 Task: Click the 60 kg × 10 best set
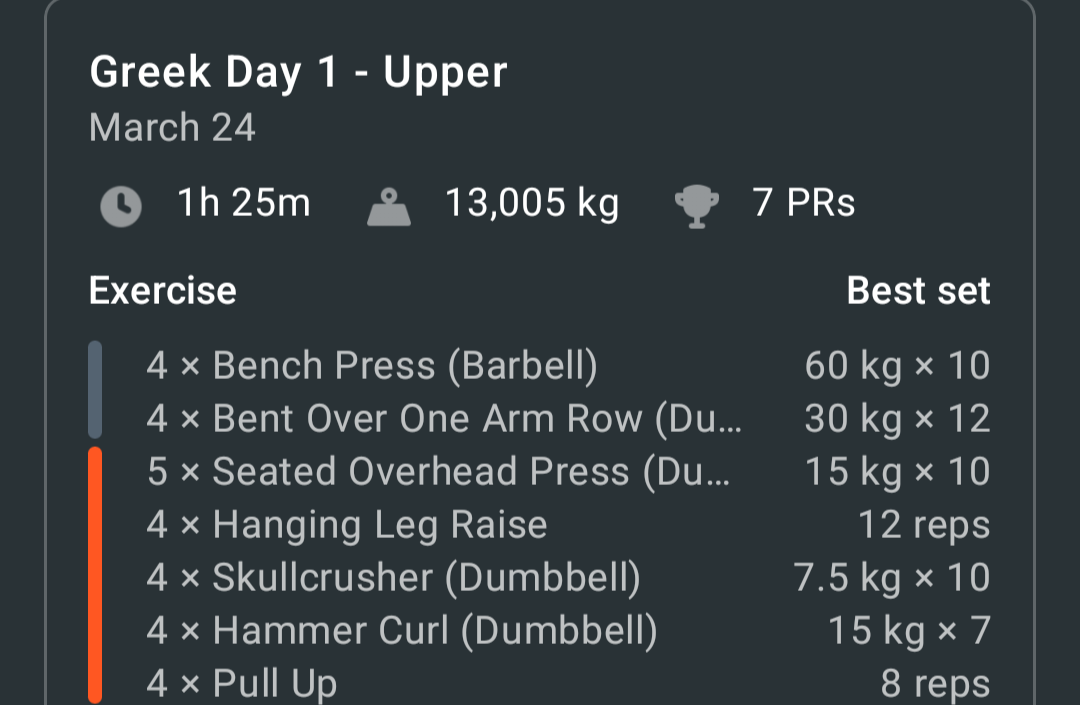tap(897, 366)
